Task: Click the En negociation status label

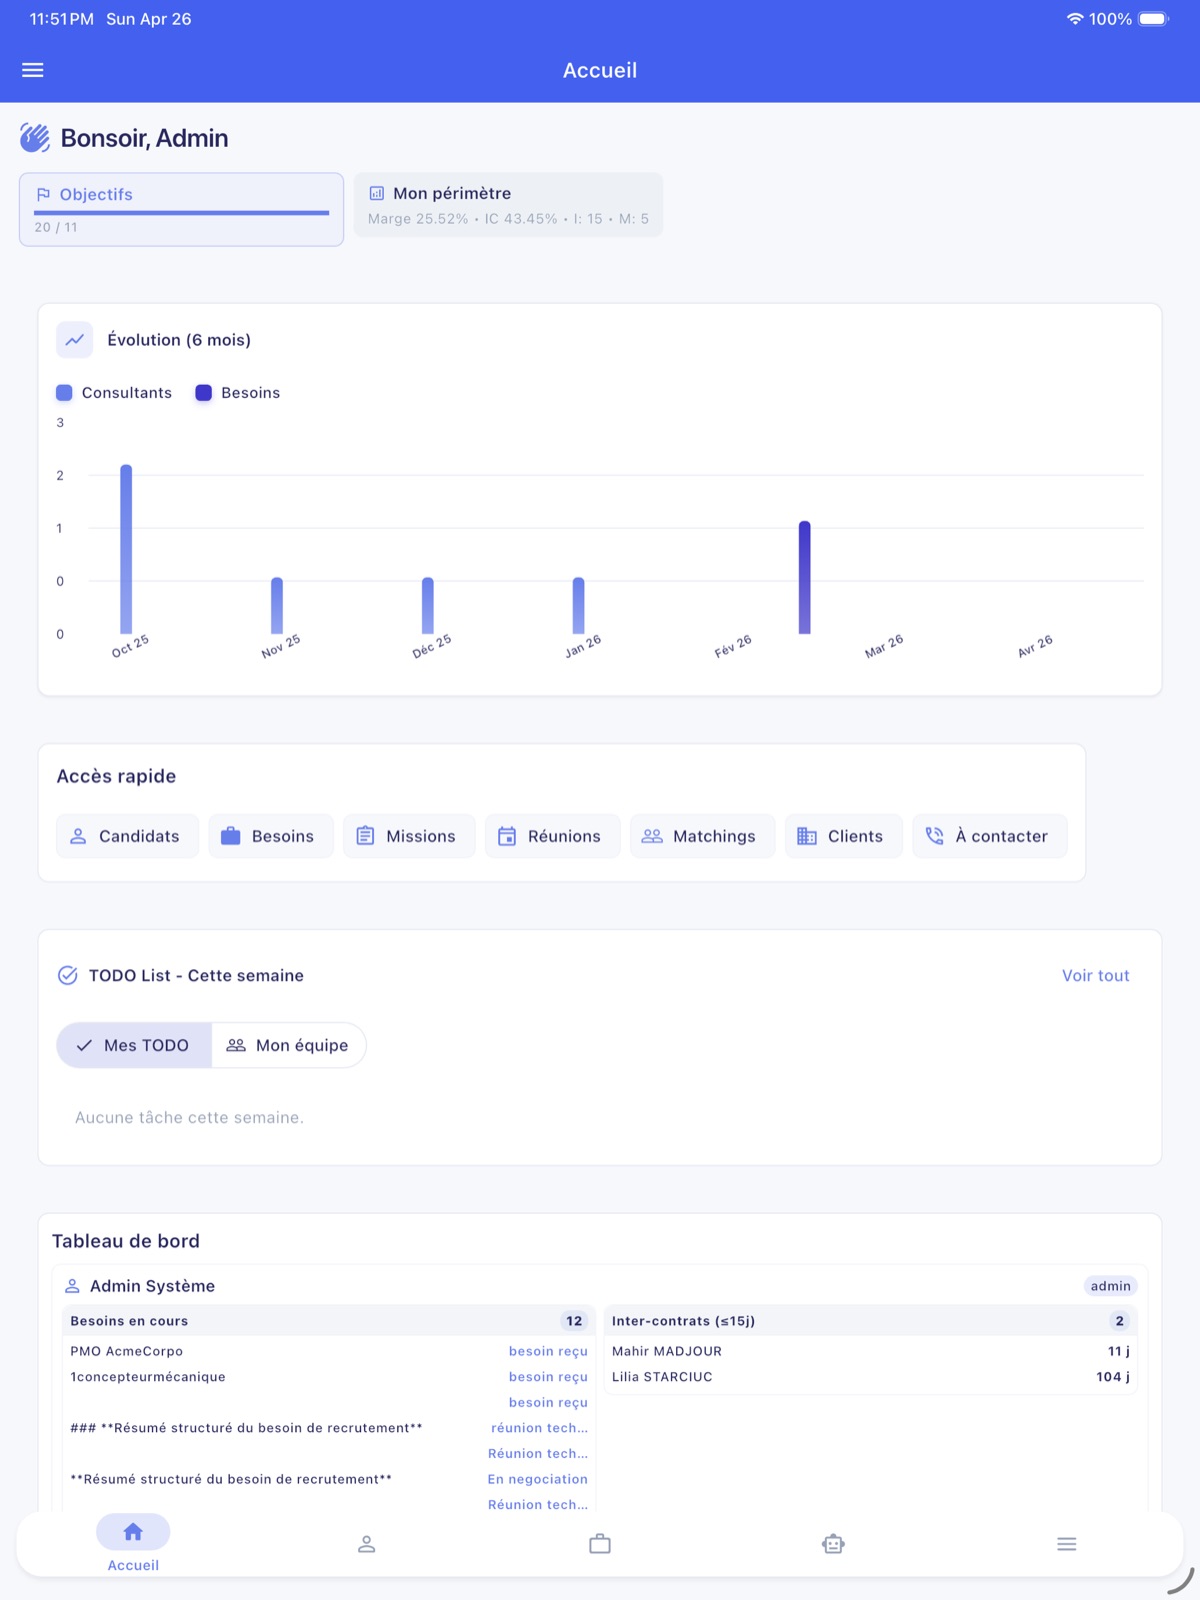Action: pyautogui.click(x=538, y=1479)
